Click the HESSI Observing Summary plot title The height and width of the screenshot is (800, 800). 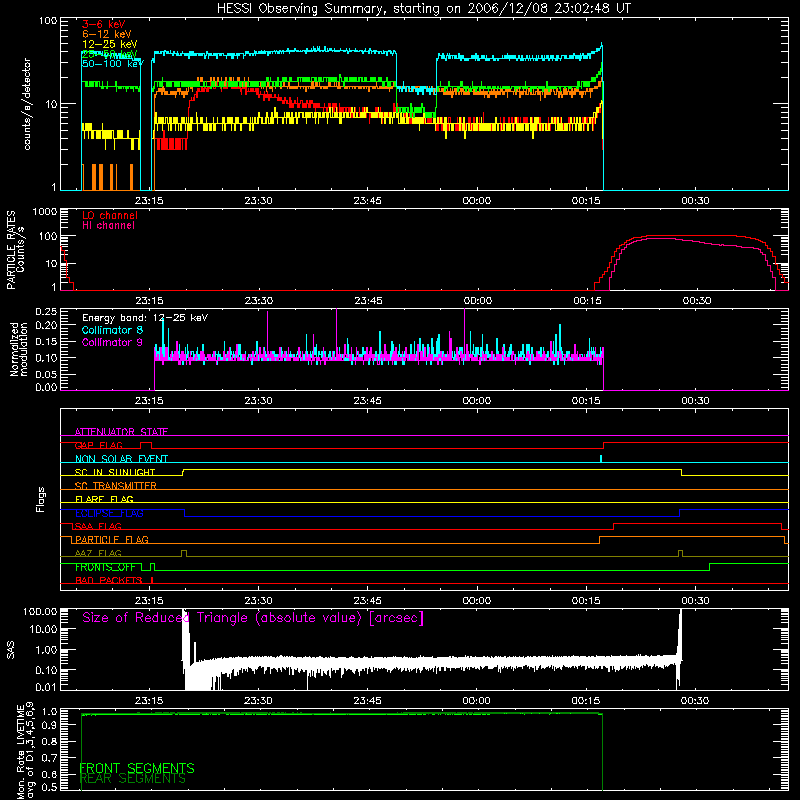[x=424, y=9]
